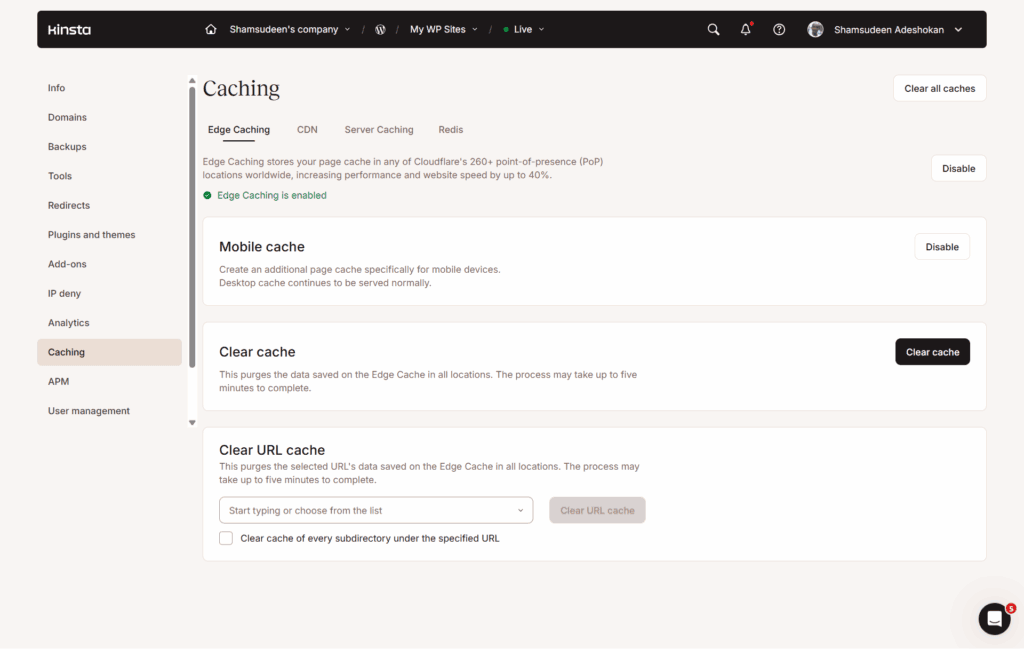Open the help question mark icon
The image size is (1024, 649).
pyautogui.click(x=779, y=29)
